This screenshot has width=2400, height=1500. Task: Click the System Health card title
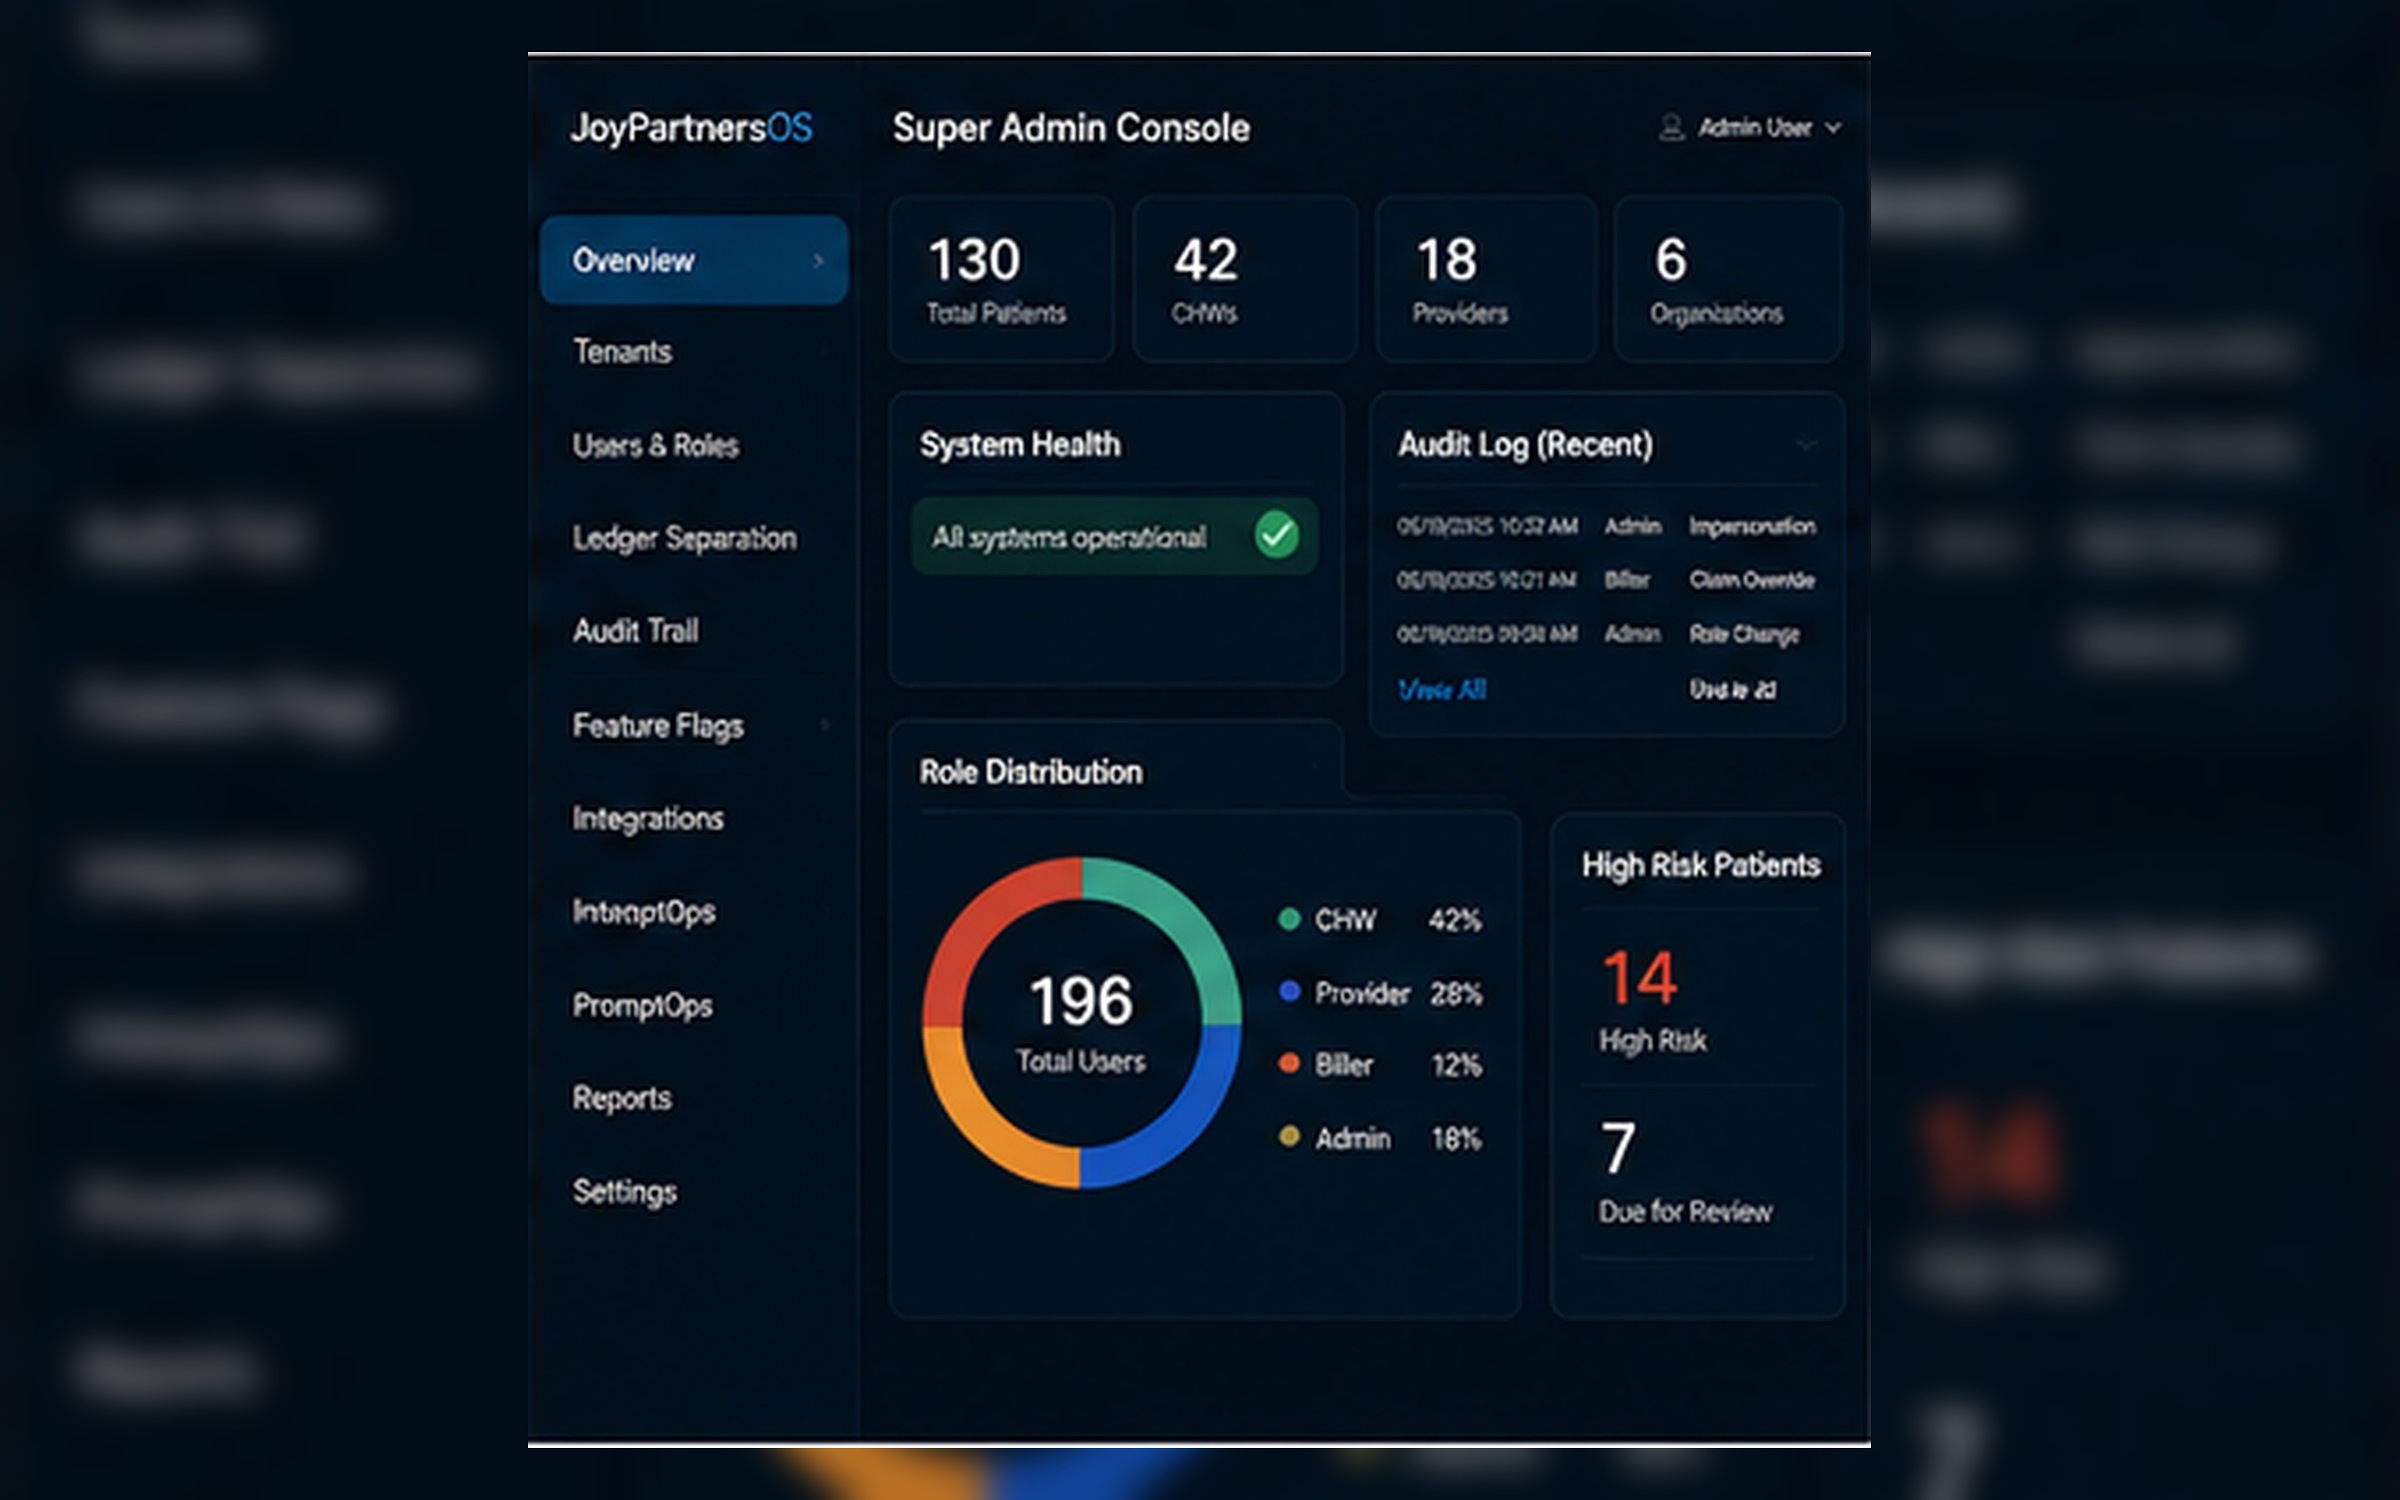[1019, 445]
